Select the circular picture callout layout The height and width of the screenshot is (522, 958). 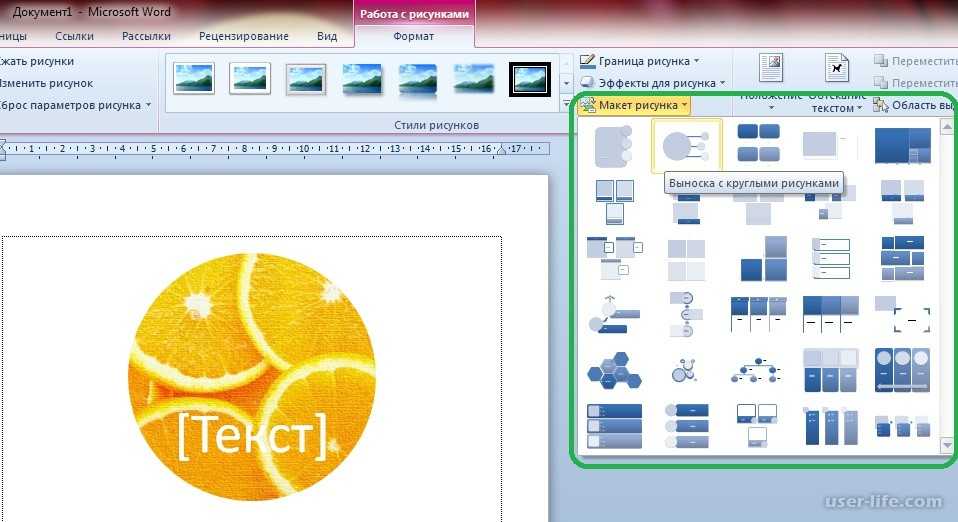point(686,146)
